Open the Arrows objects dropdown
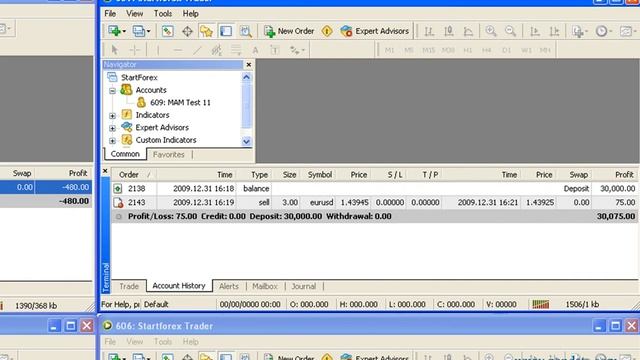 [298, 50]
